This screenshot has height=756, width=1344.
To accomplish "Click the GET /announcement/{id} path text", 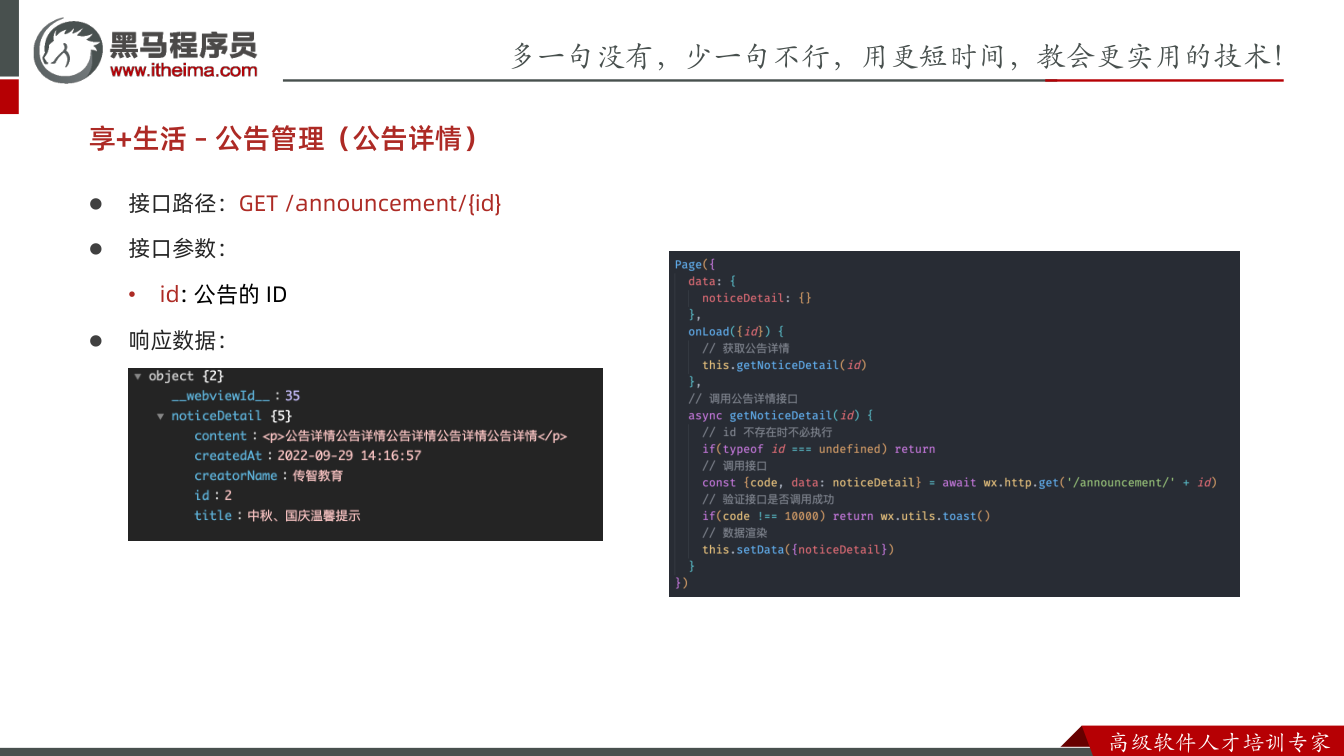I will point(370,203).
